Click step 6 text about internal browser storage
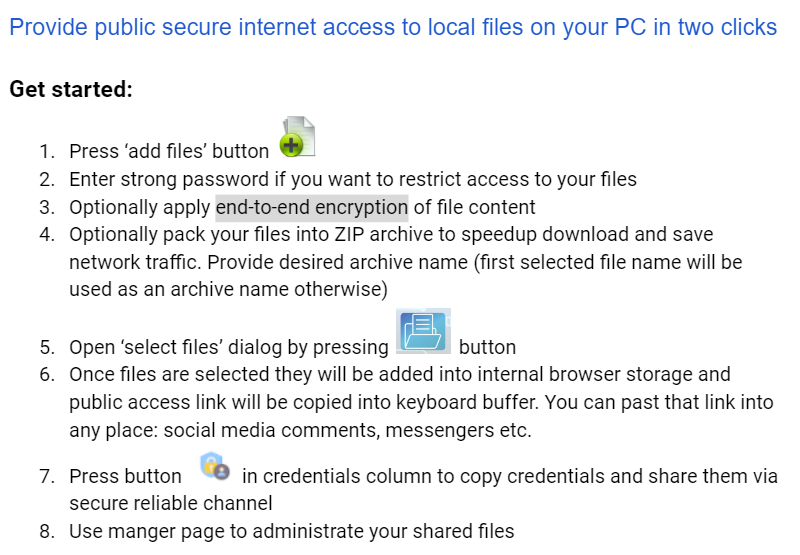 [400, 374]
